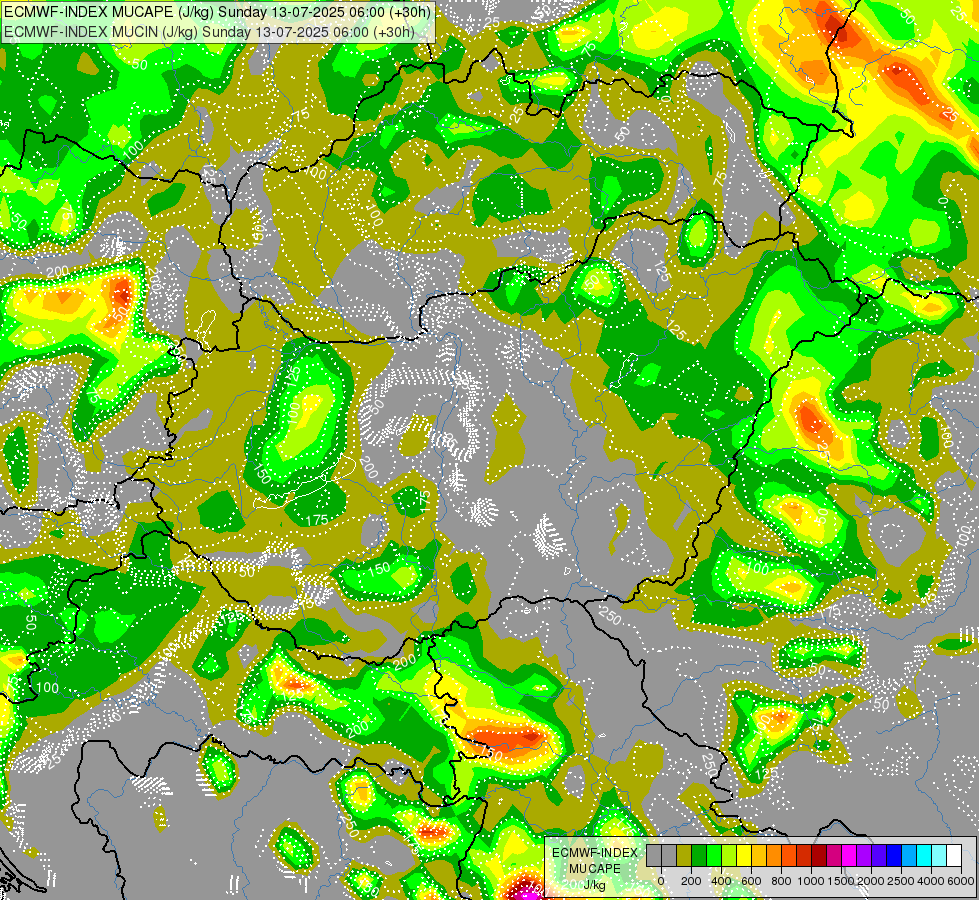The image size is (979, 900).
Task: Click the MUCAPE title line in header
Action: pos(217,11)
